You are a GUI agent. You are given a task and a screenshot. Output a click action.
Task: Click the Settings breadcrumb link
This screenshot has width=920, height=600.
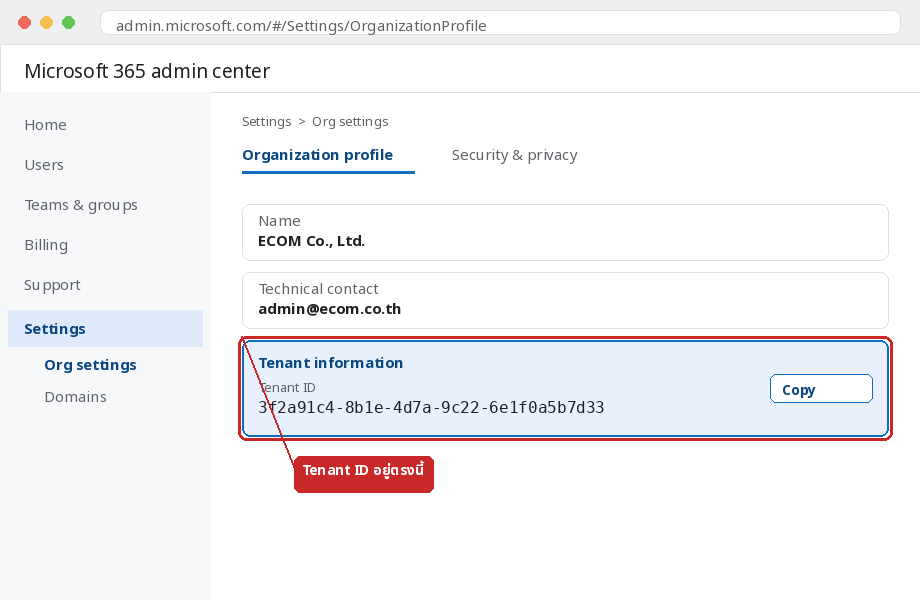(x=266, y=121)
